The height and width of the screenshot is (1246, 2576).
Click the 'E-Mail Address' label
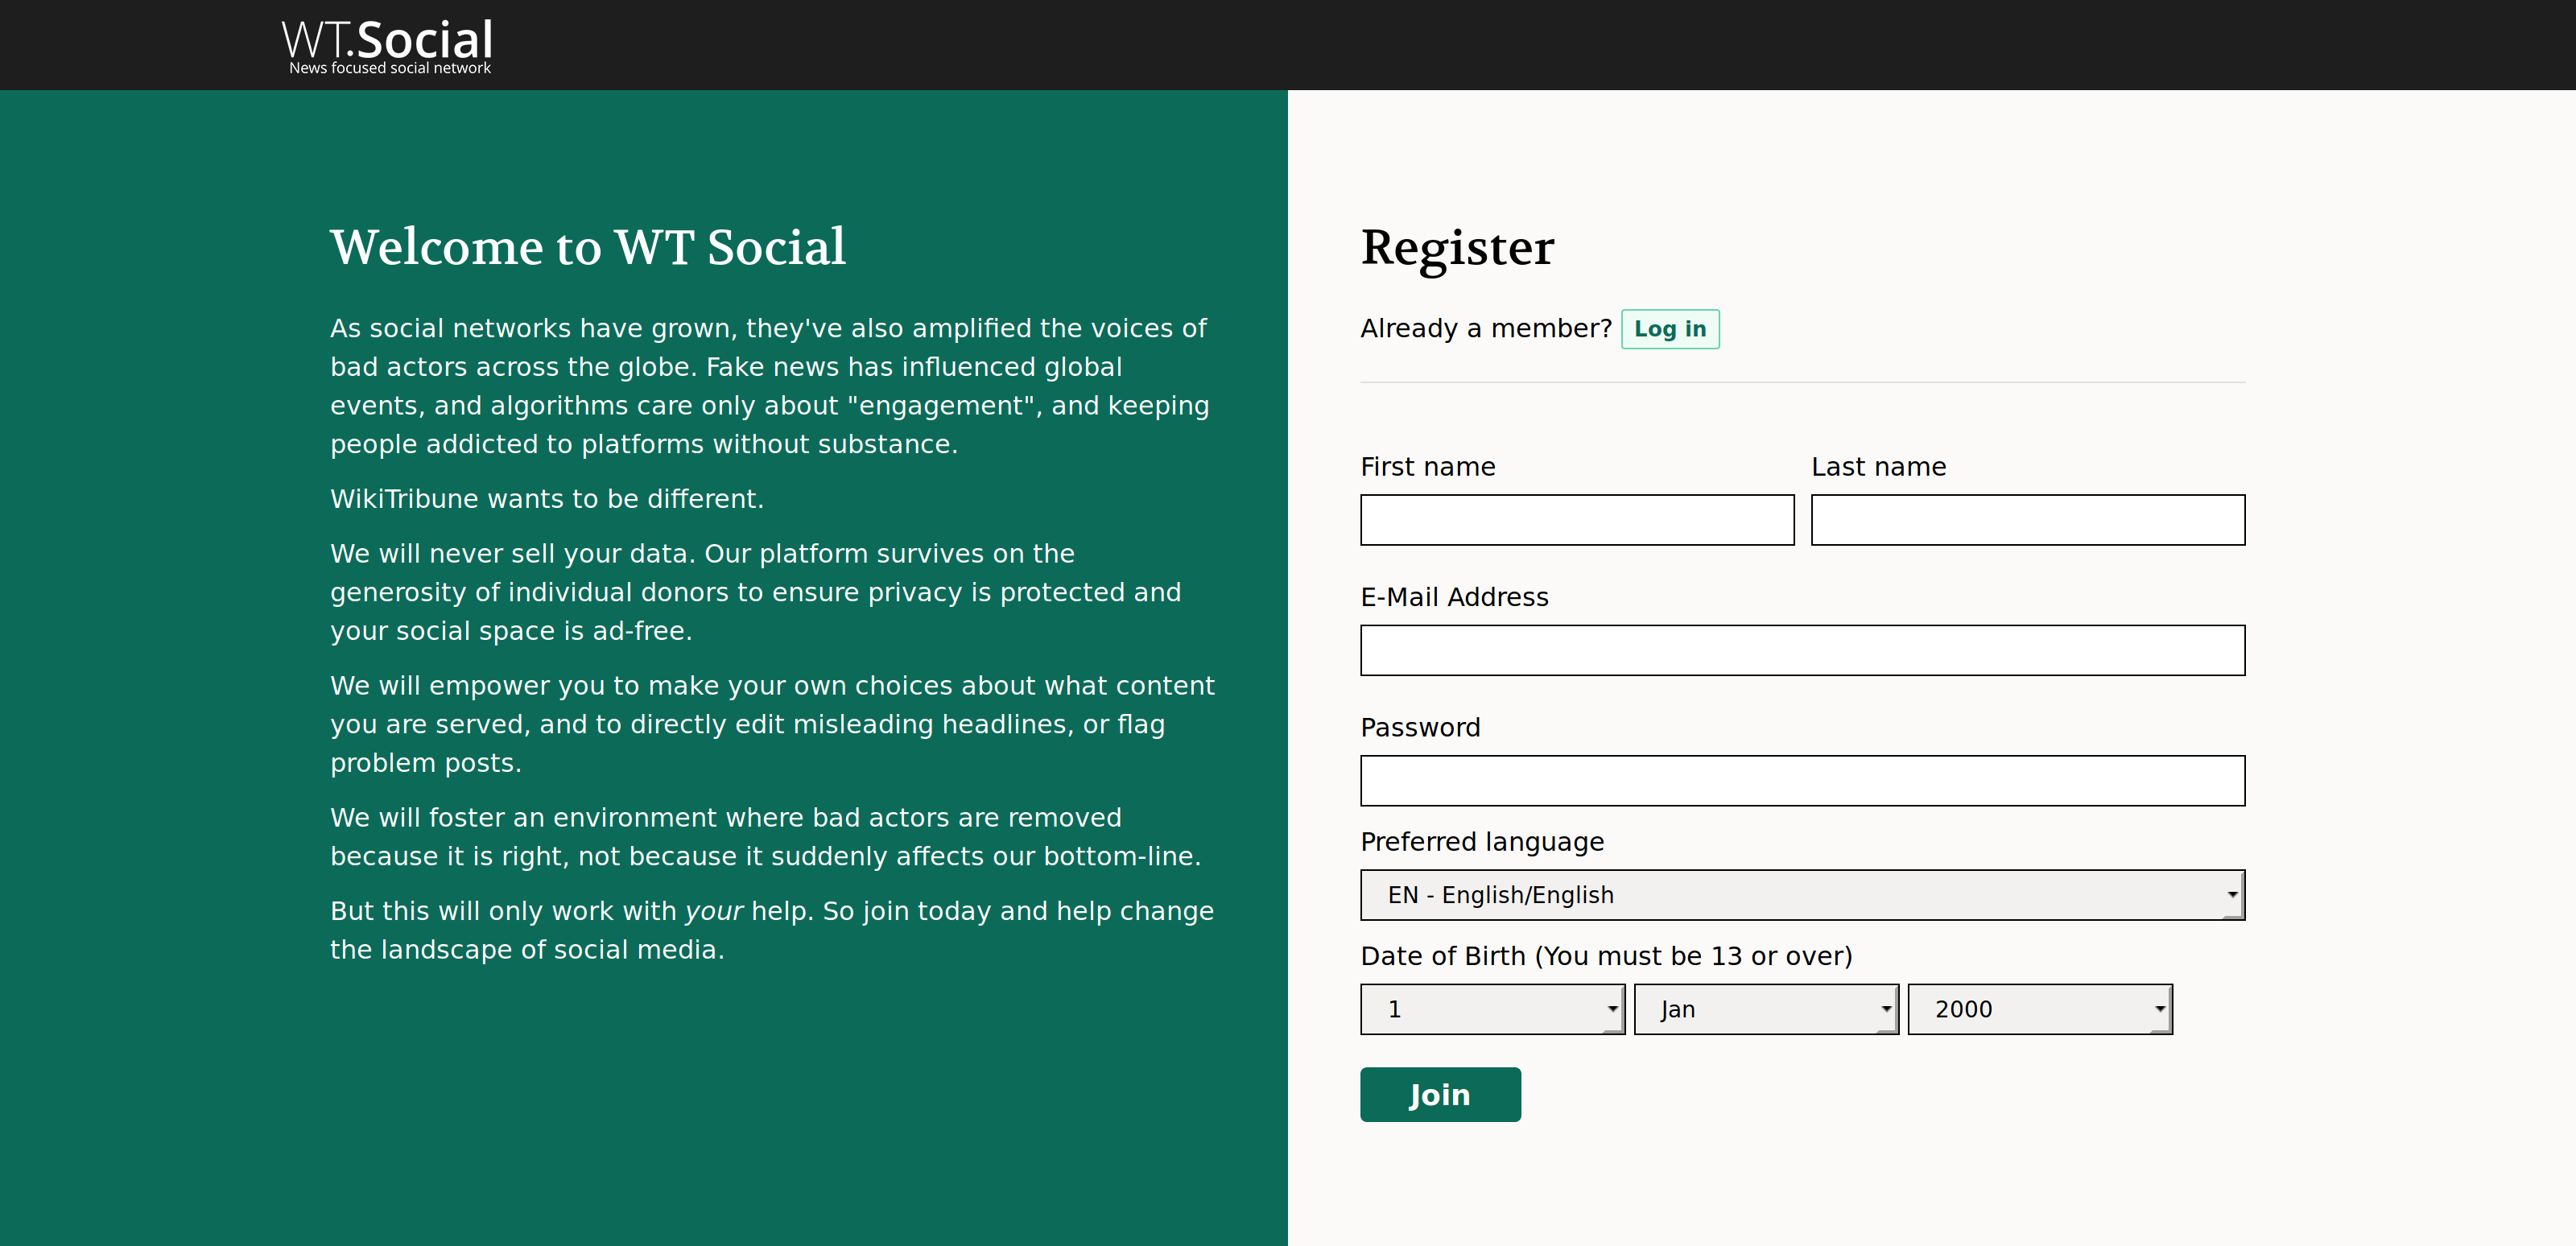(x=1455, y=597)
